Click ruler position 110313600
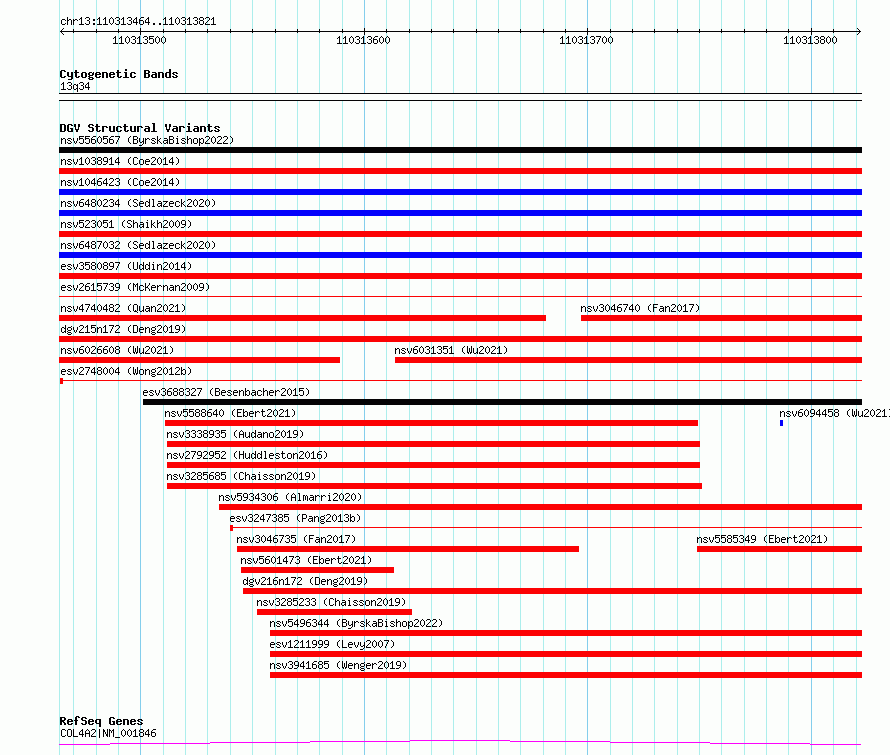 coord(363,40)
